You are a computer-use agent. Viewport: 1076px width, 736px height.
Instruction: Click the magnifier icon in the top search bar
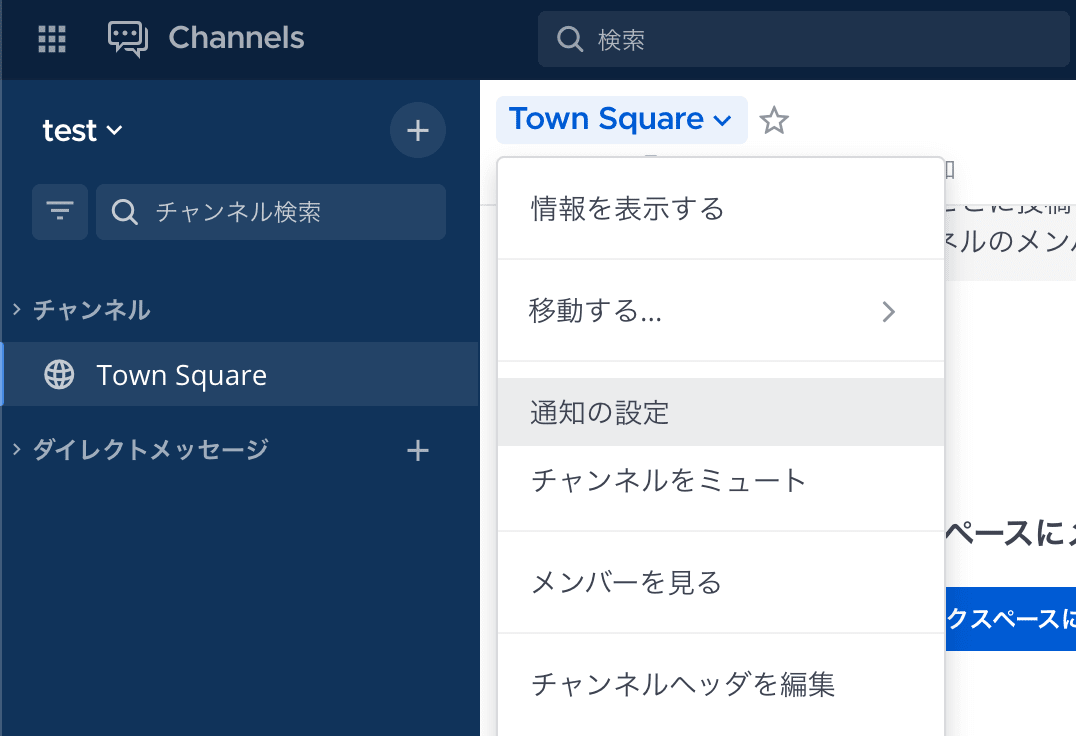coord(570,39)
